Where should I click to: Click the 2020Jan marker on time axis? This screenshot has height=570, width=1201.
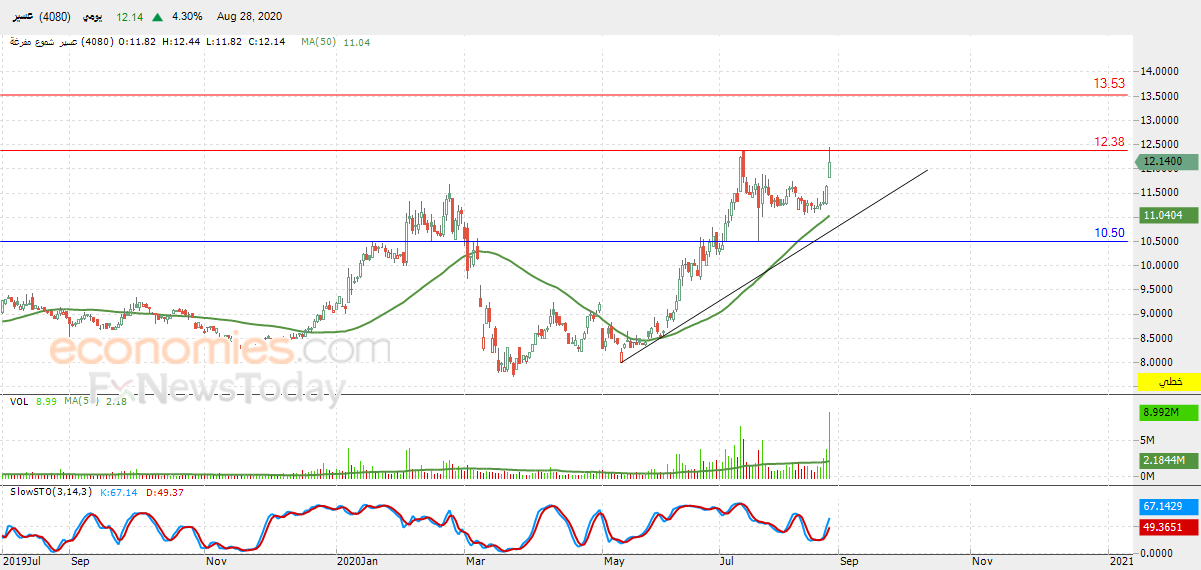pos(357,562)
